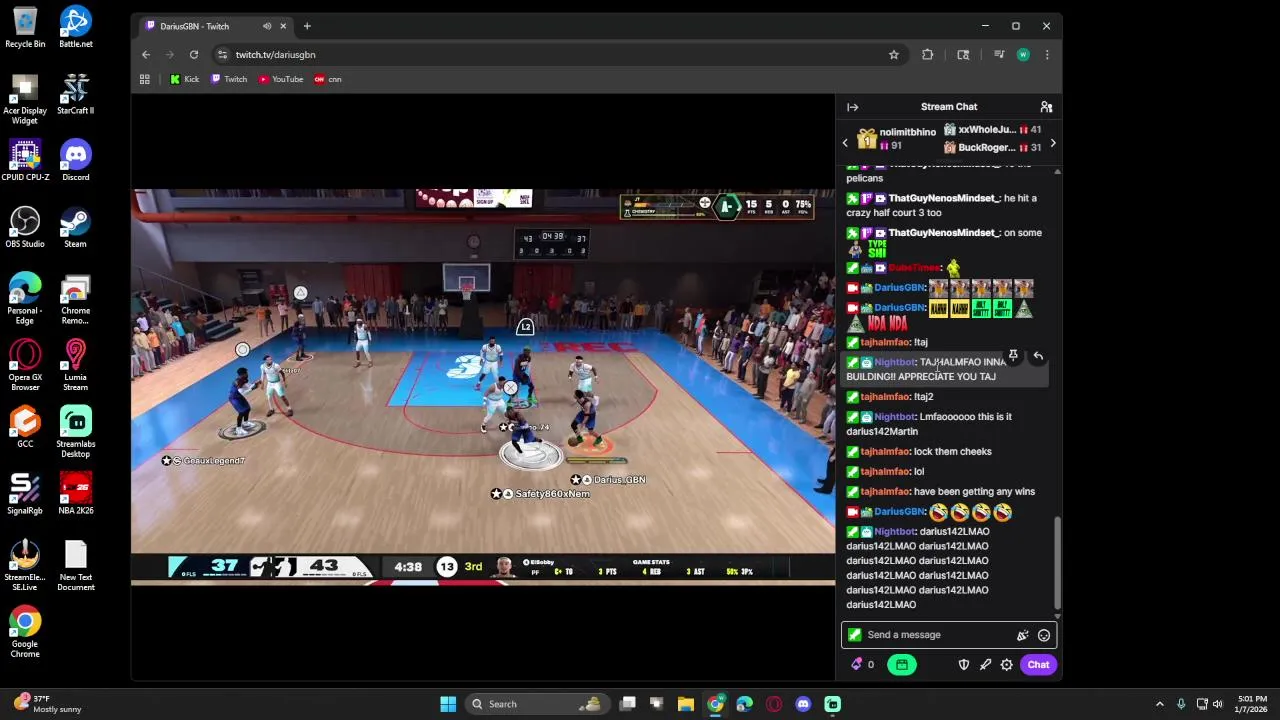Click the green rewards calendar button
This screenshot has height=720, width=1280.
pos(901,665)
